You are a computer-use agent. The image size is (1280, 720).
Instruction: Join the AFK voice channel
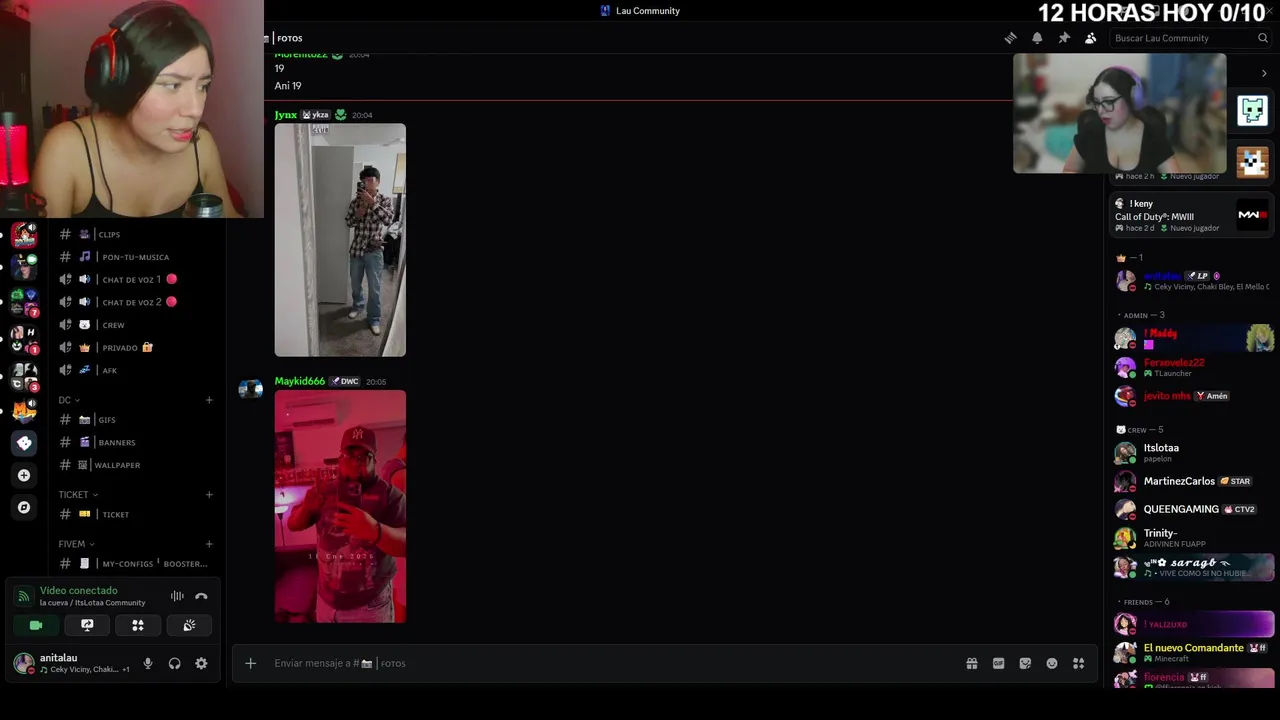[135, 370]
